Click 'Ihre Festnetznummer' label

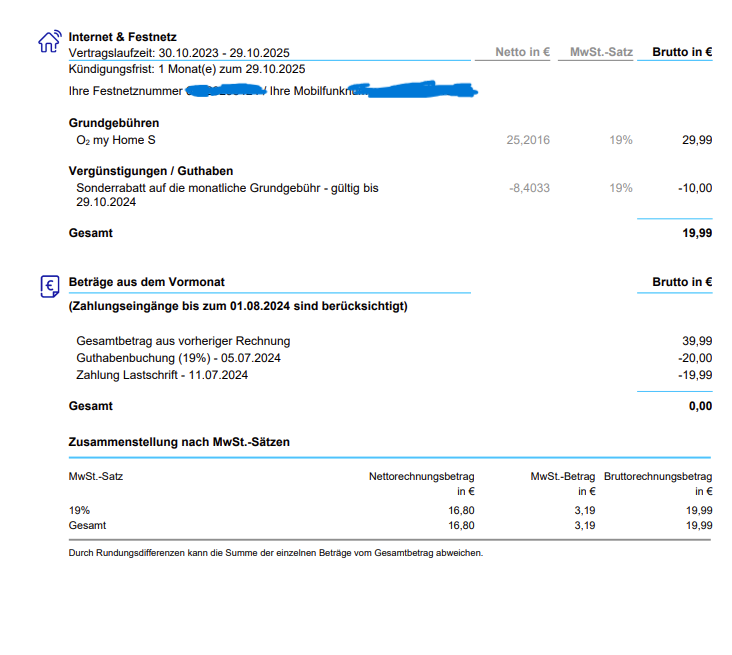click(x=126, y=91)
